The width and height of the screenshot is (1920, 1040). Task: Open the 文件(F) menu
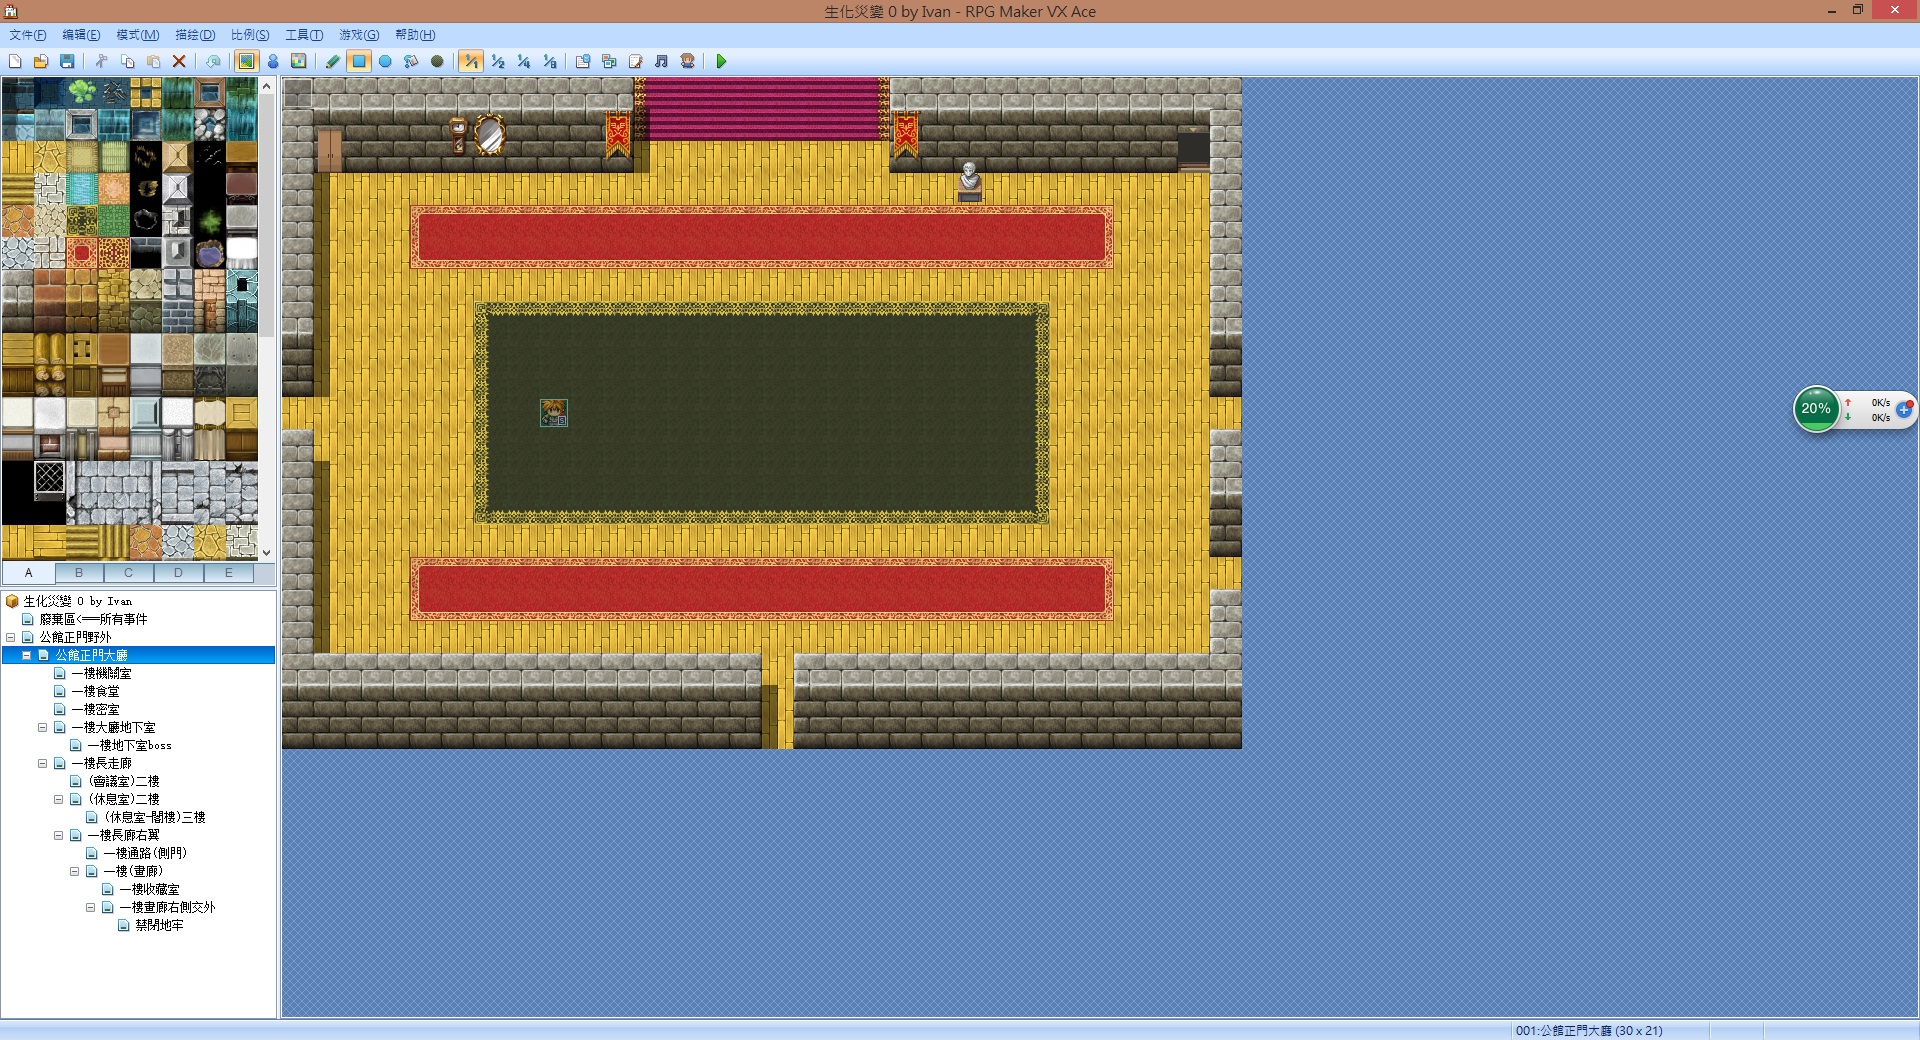[x=28, y=35]
